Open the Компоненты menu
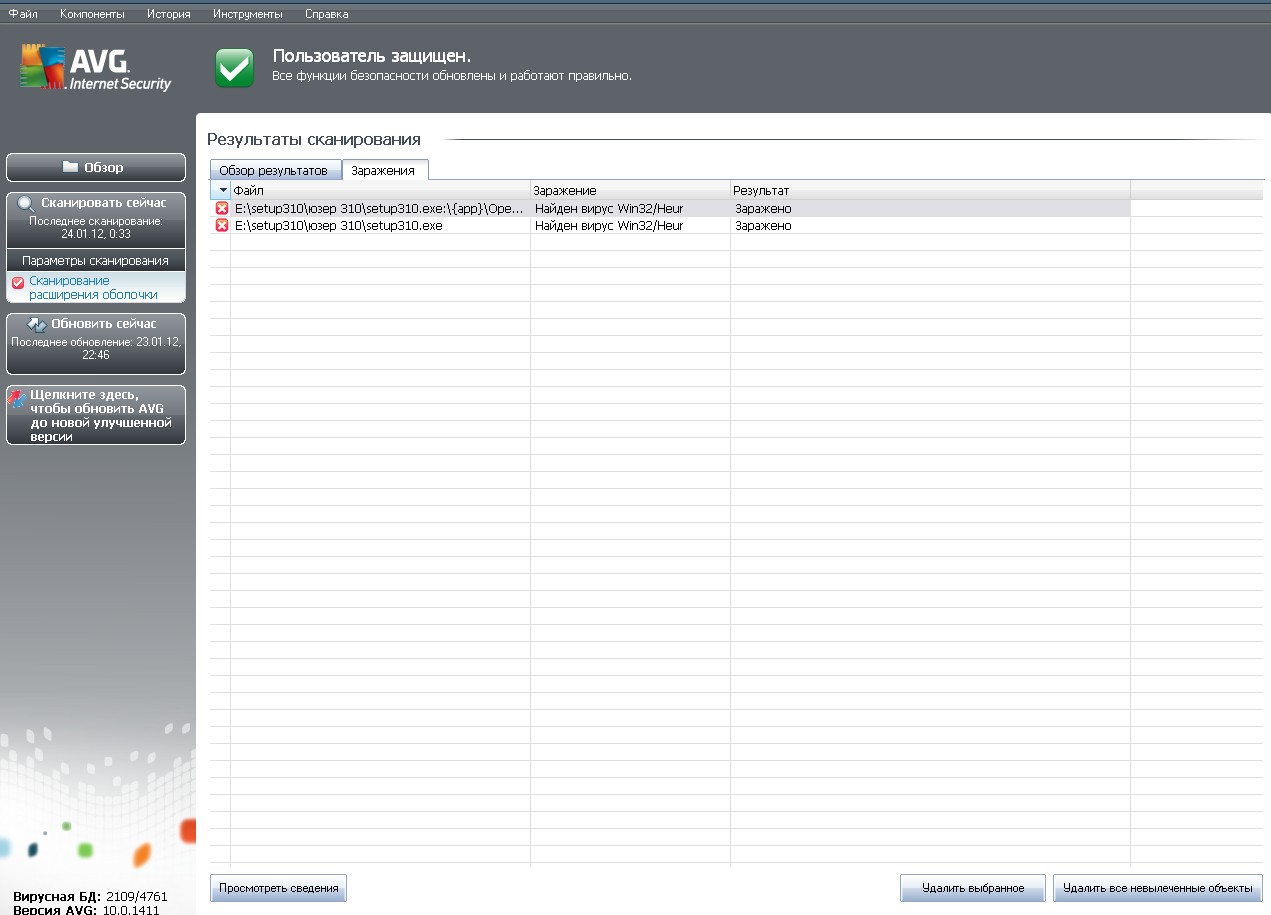 point(92,14)
